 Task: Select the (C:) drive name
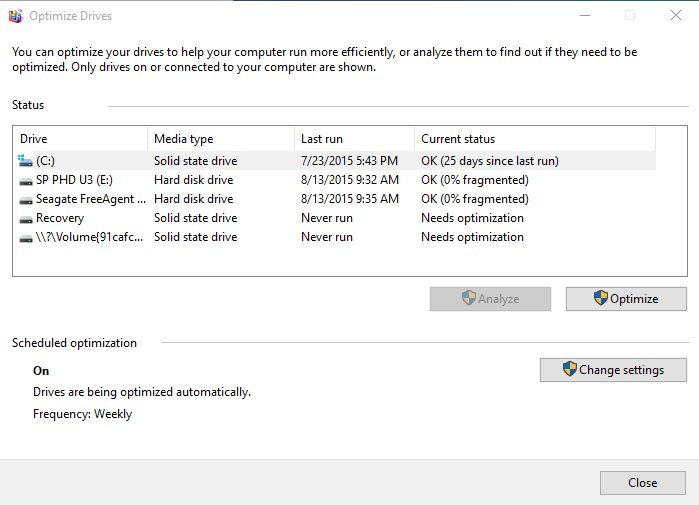45,161
